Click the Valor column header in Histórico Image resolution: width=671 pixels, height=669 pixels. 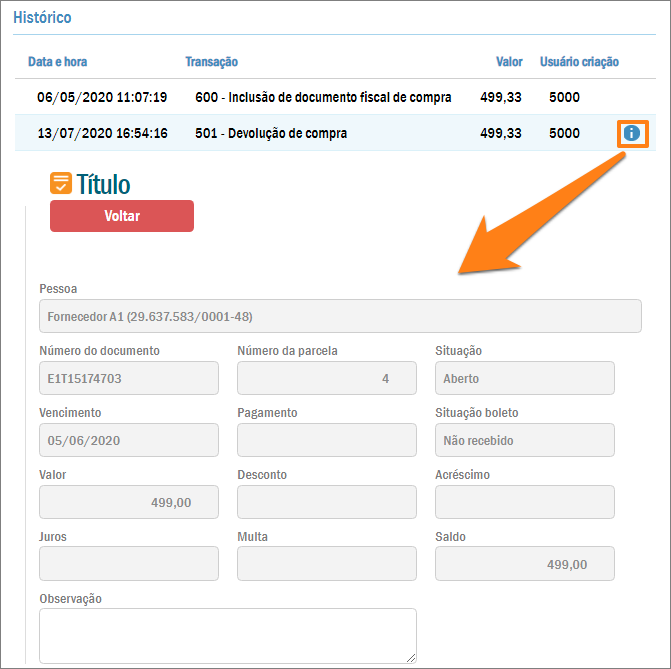[509, 62]
